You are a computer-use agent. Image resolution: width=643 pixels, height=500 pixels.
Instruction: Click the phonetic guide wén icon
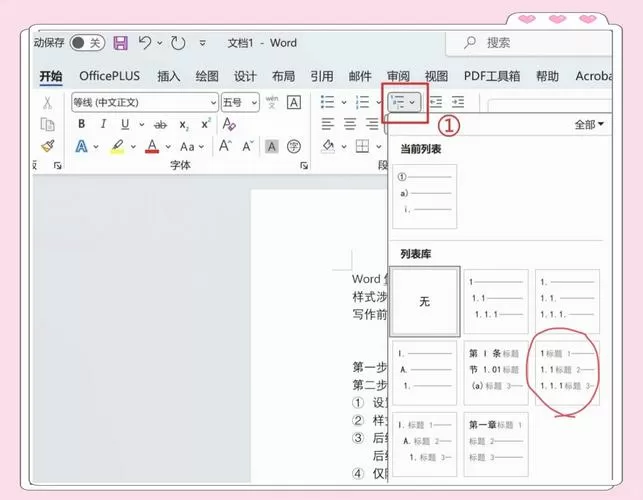point(272,102)
